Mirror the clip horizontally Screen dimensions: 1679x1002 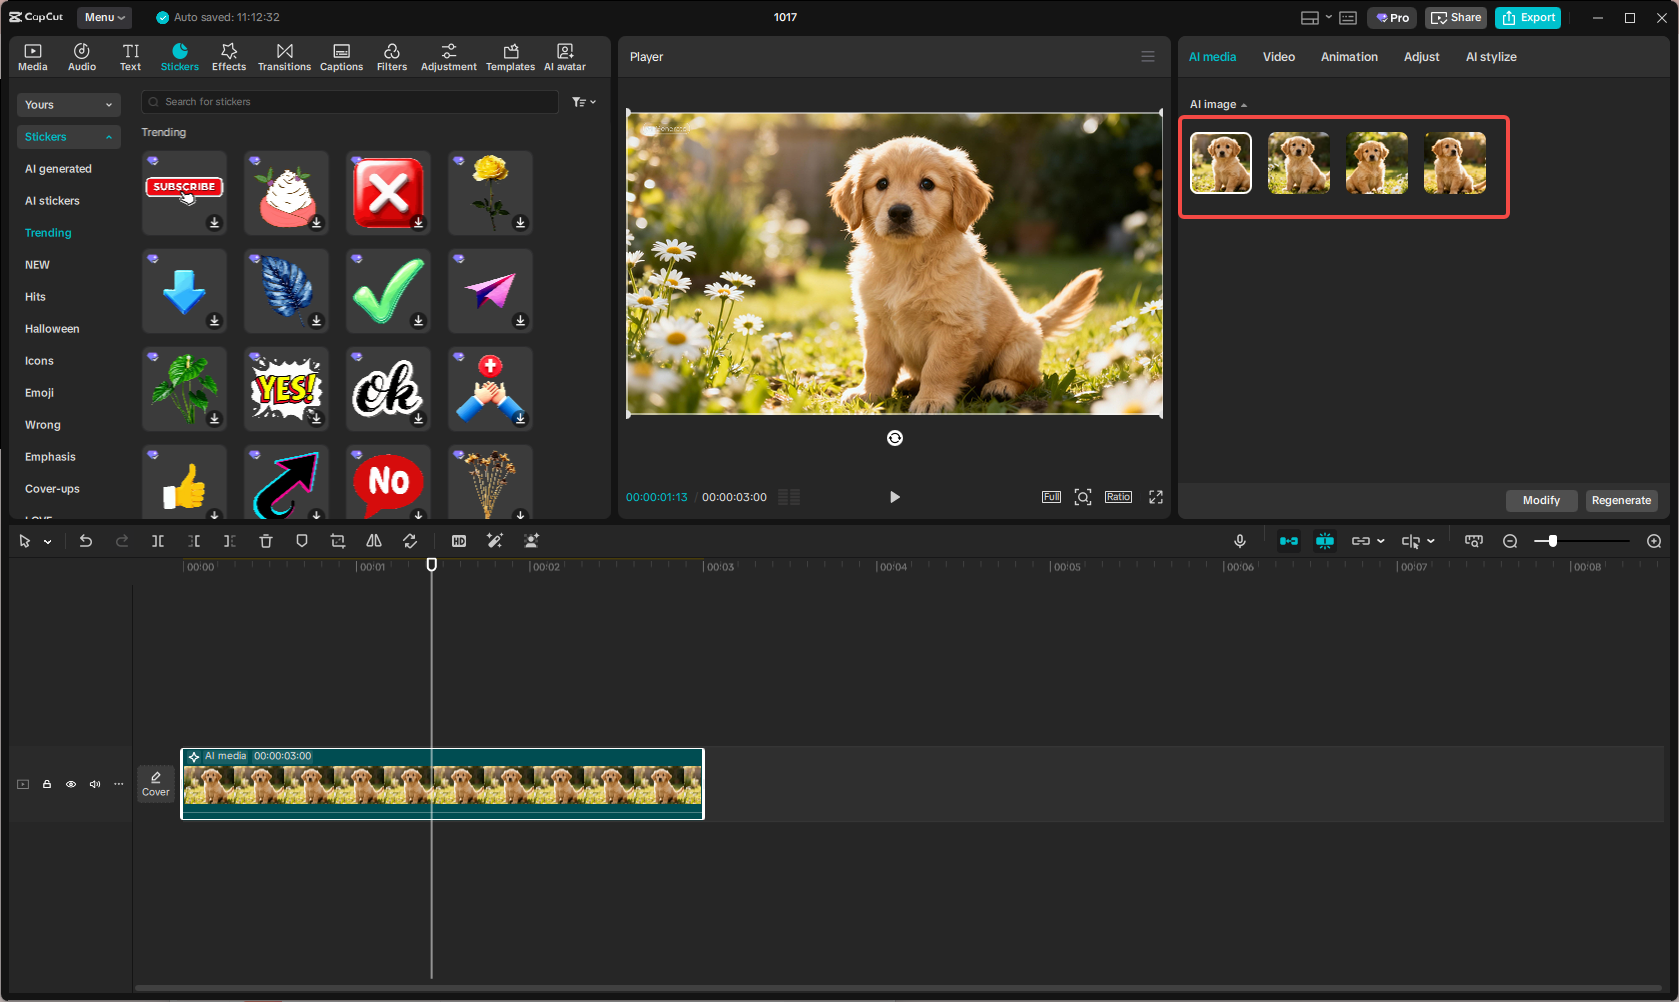pyautogui.click(x=373, y=541)
